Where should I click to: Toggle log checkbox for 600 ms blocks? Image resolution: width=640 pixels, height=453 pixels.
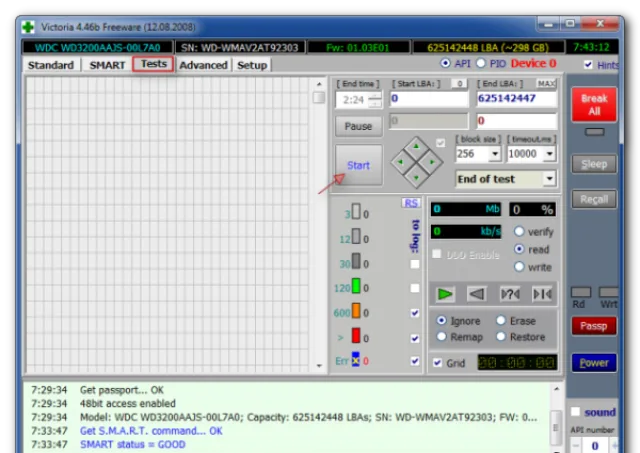pyautogui.click(x=415, y=313)
